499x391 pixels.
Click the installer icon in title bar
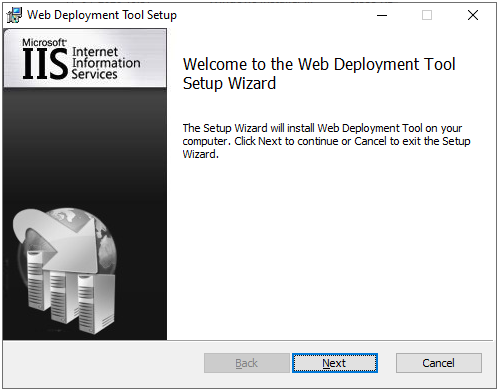14,15
